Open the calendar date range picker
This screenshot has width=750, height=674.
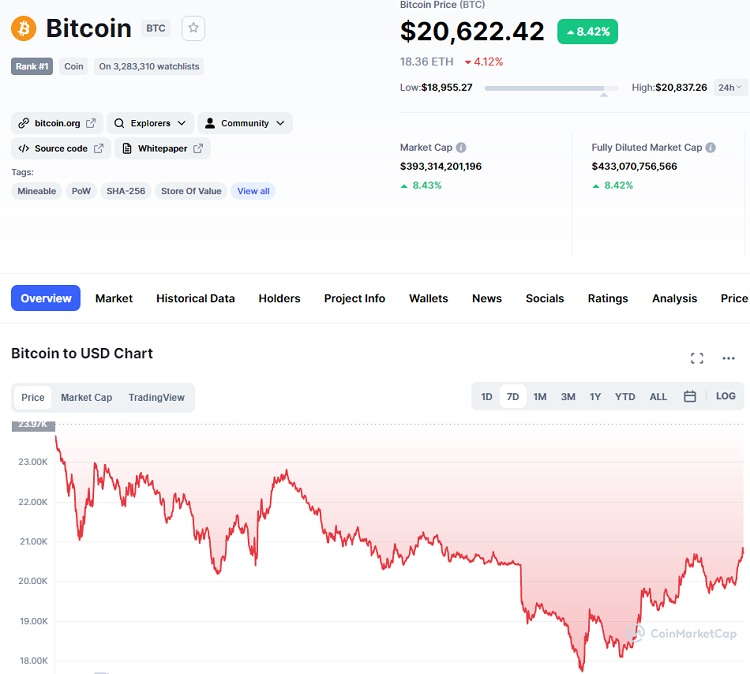click(690, 397)
